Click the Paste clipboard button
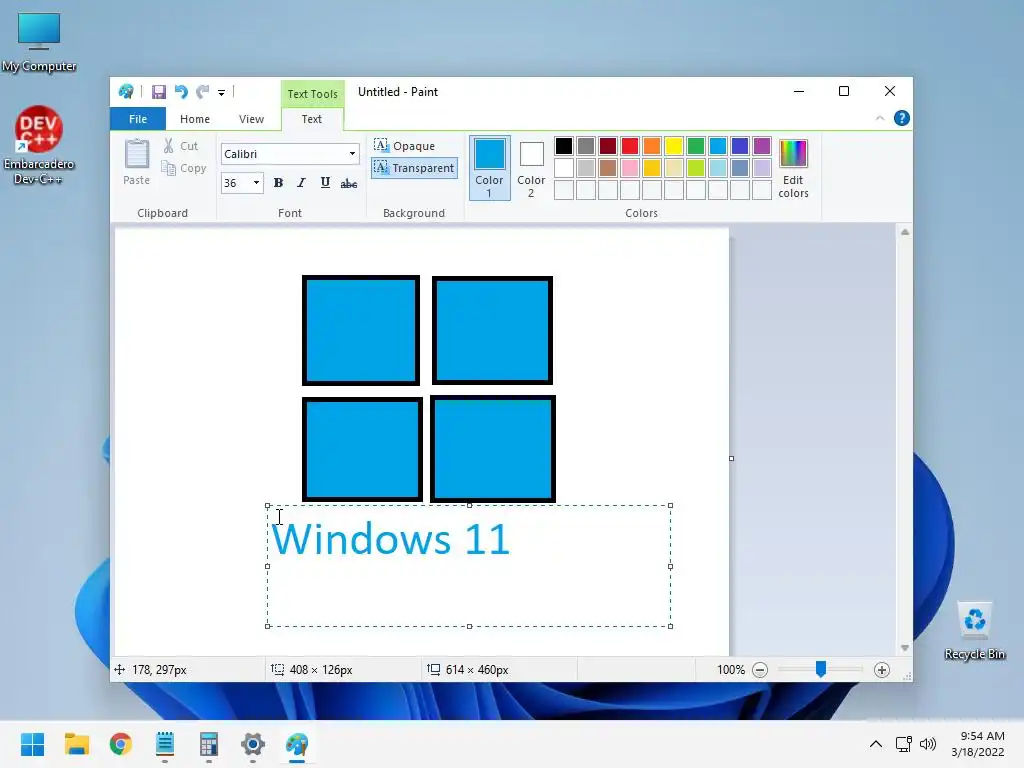 [136, 162]
